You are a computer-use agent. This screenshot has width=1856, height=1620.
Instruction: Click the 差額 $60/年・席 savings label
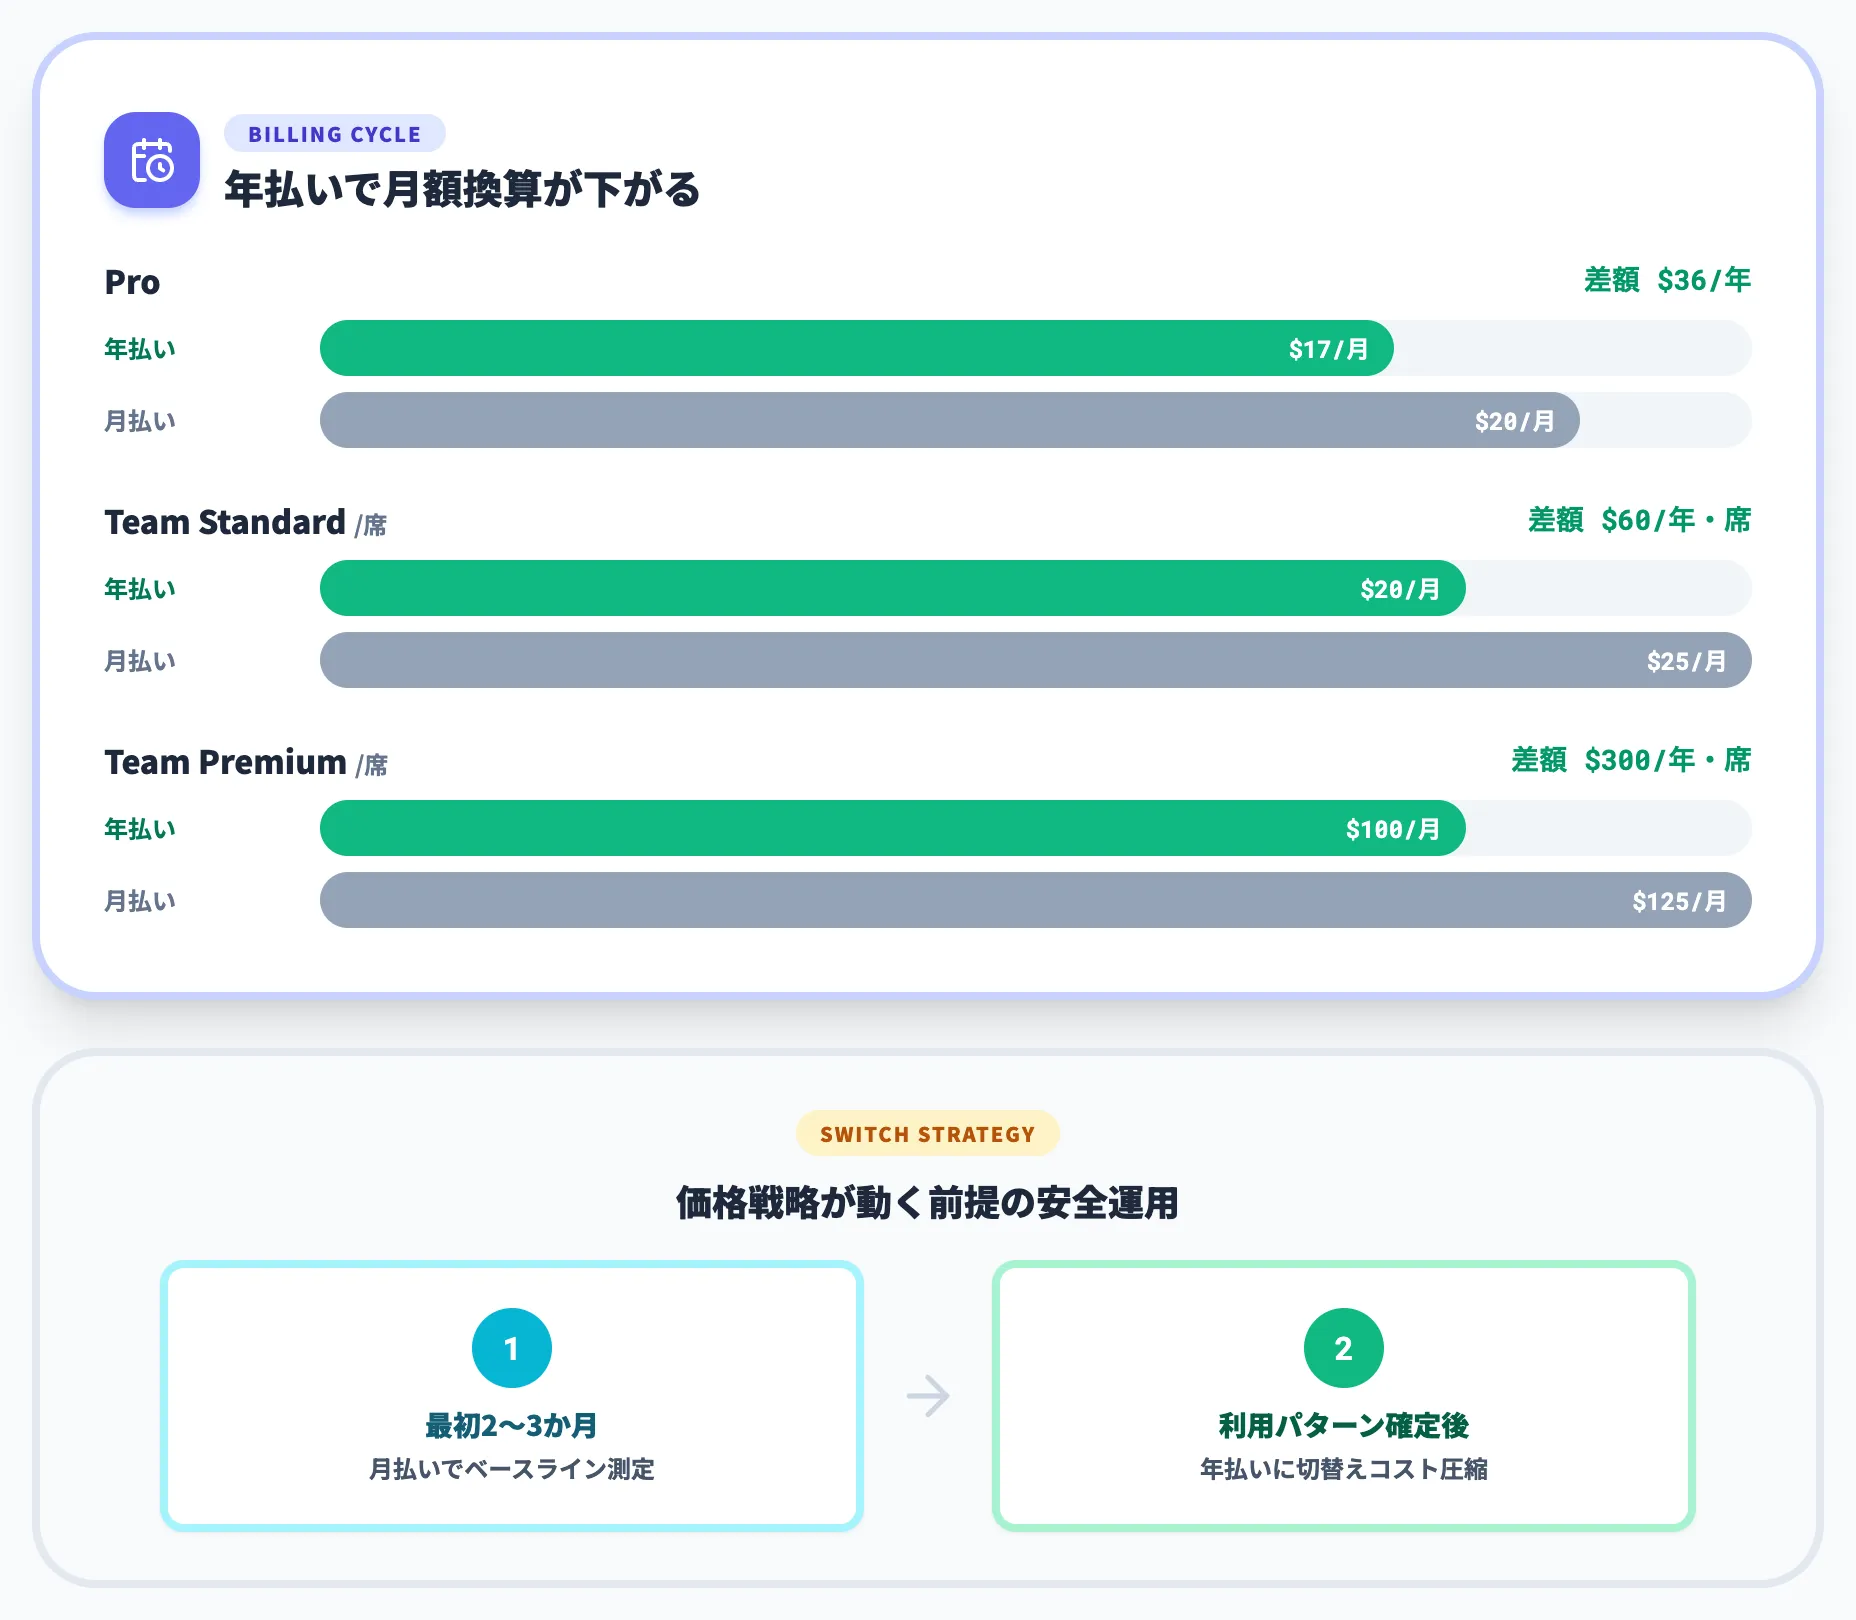point(1639,520)
